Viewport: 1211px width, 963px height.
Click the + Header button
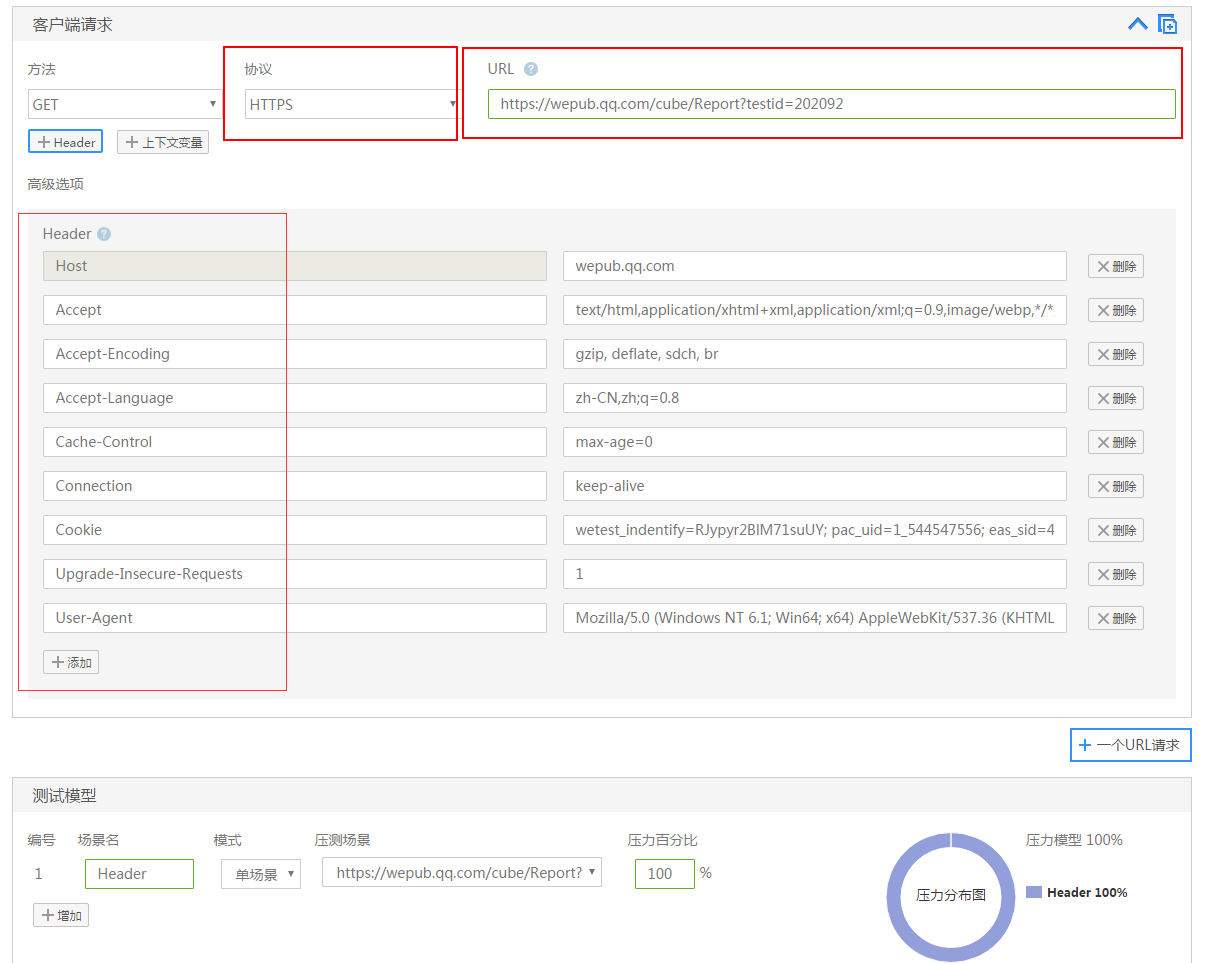(x=65, y=142)
